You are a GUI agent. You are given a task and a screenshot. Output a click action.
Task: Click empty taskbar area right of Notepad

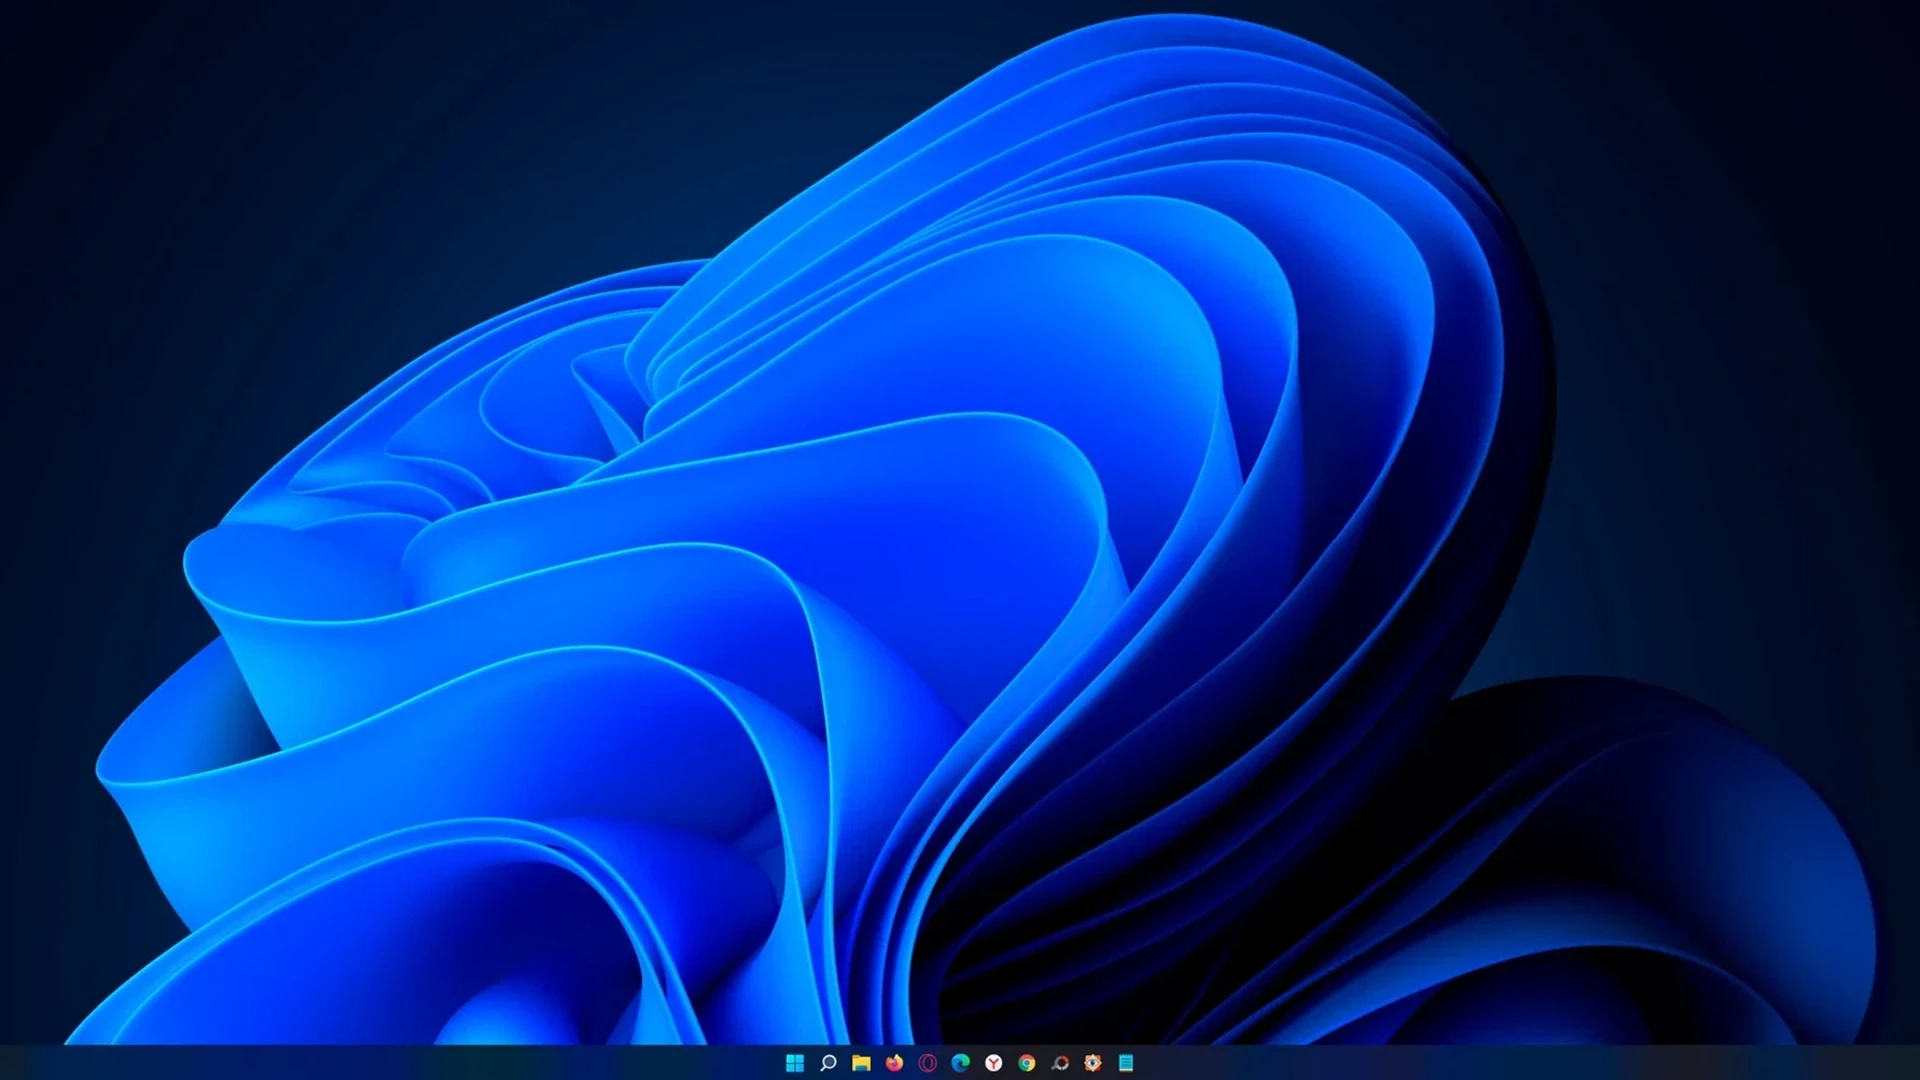point(1500,1062)
